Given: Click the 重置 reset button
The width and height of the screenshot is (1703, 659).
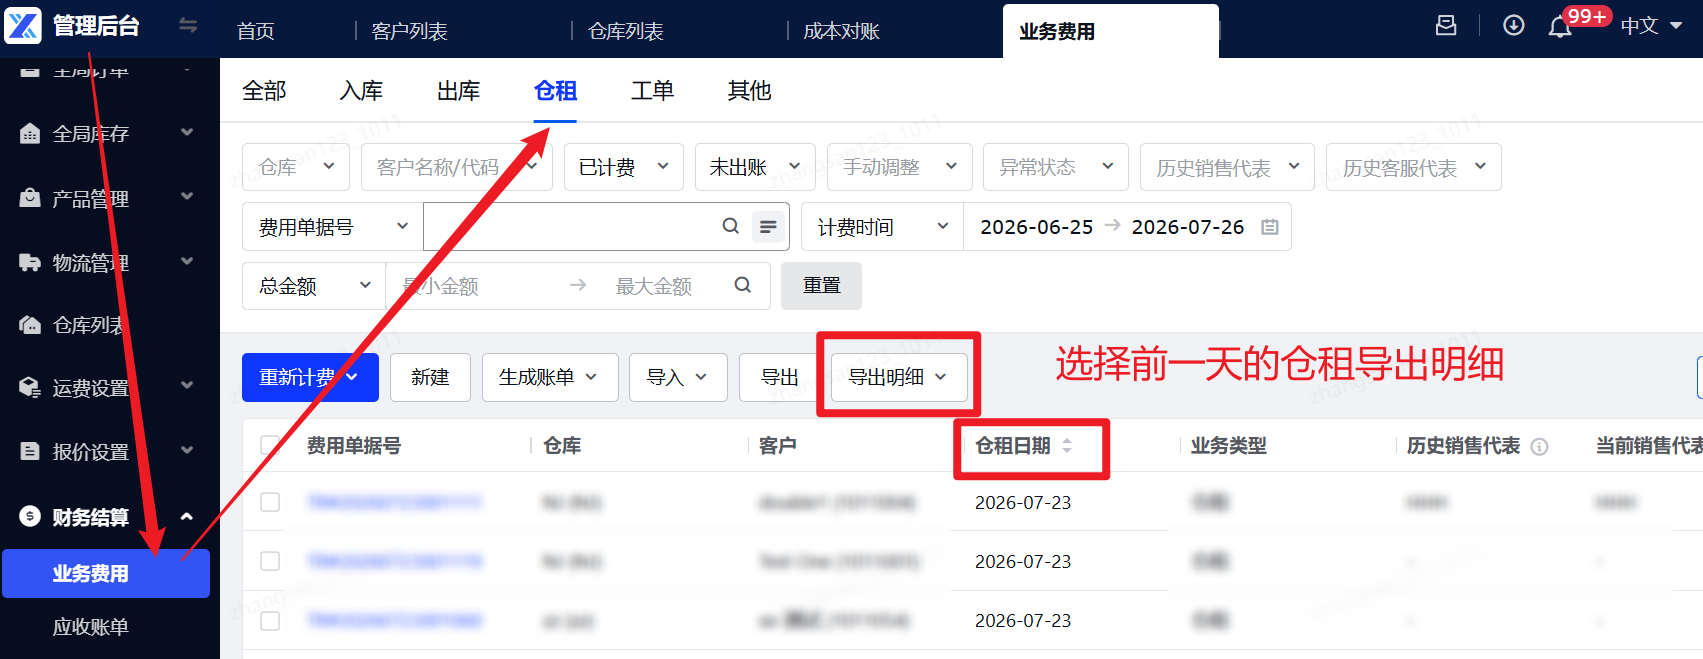Looking at the screenshot, I should click(821, 286).
